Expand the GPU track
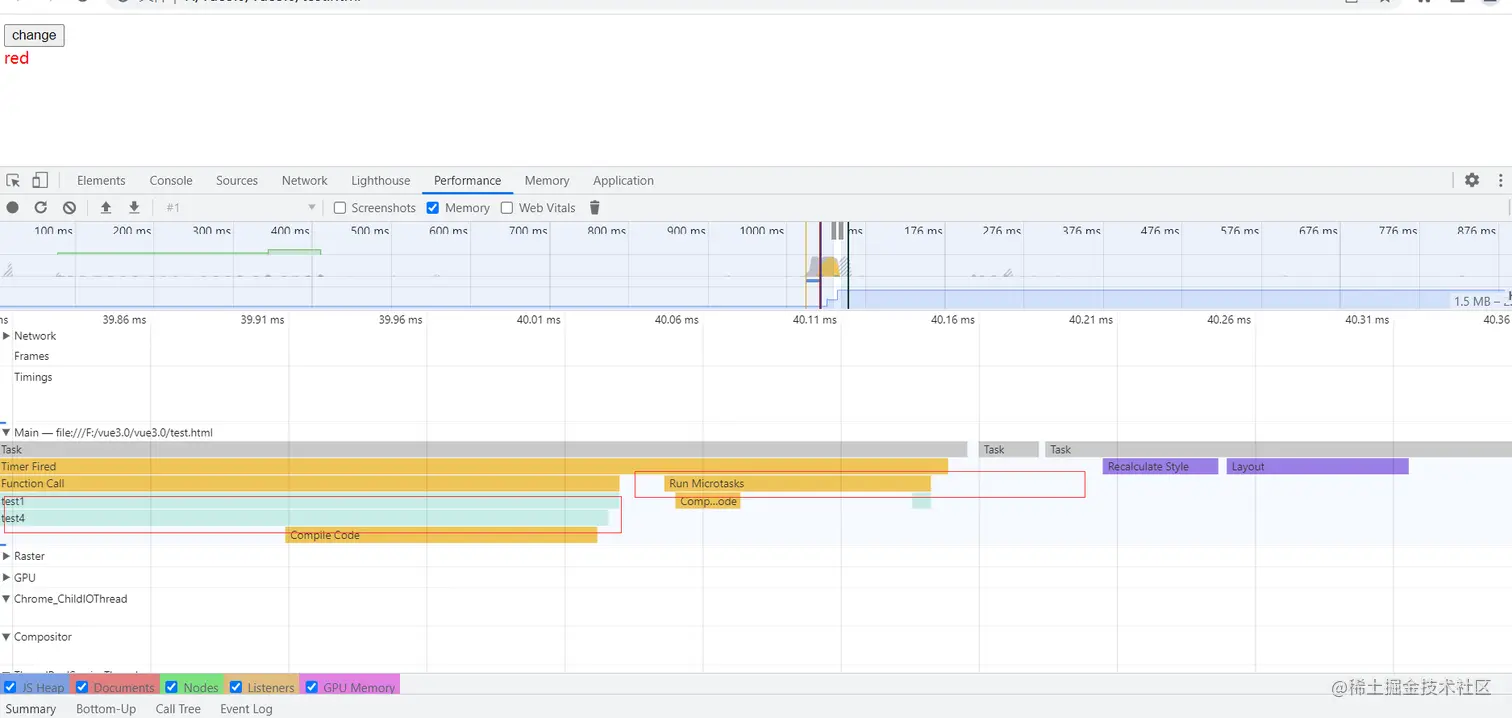Viewport: 1512px width, 718px height. [7, 578]
